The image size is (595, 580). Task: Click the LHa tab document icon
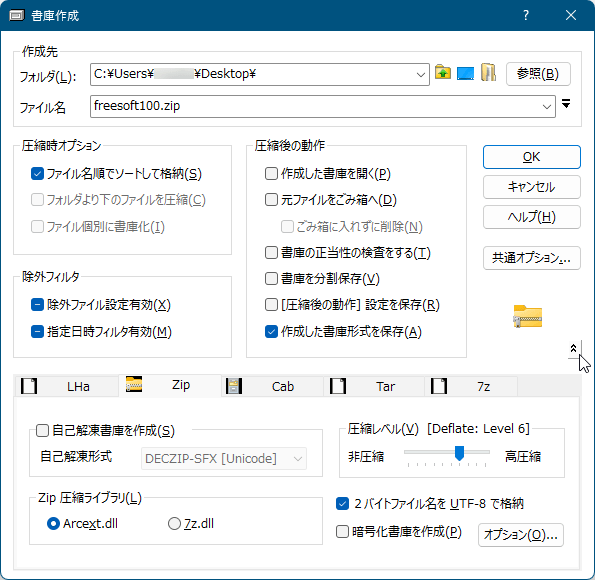tap(29, 386)
